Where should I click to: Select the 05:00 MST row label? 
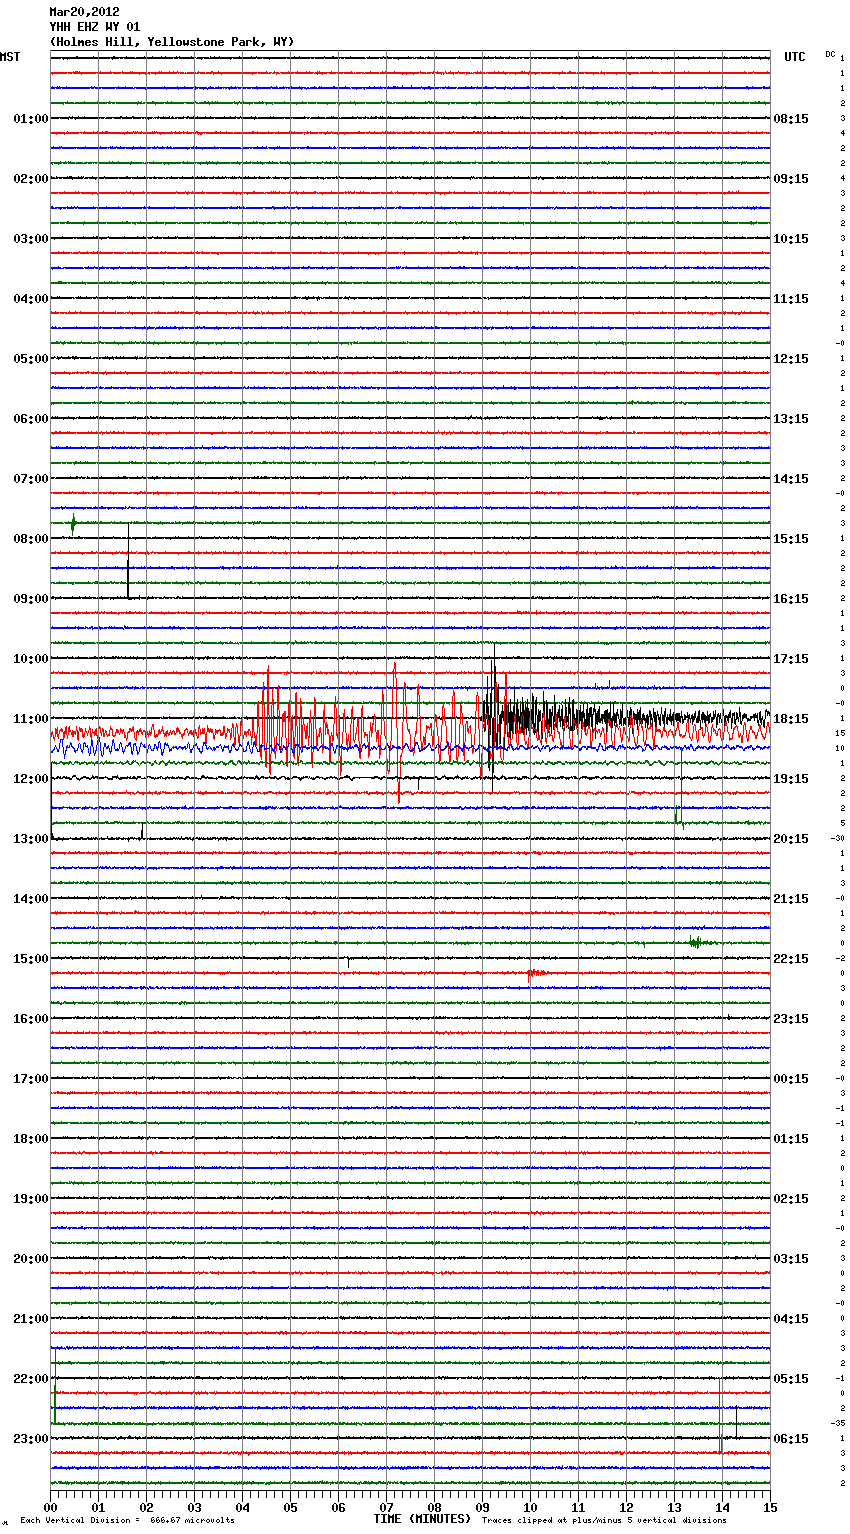31,359
